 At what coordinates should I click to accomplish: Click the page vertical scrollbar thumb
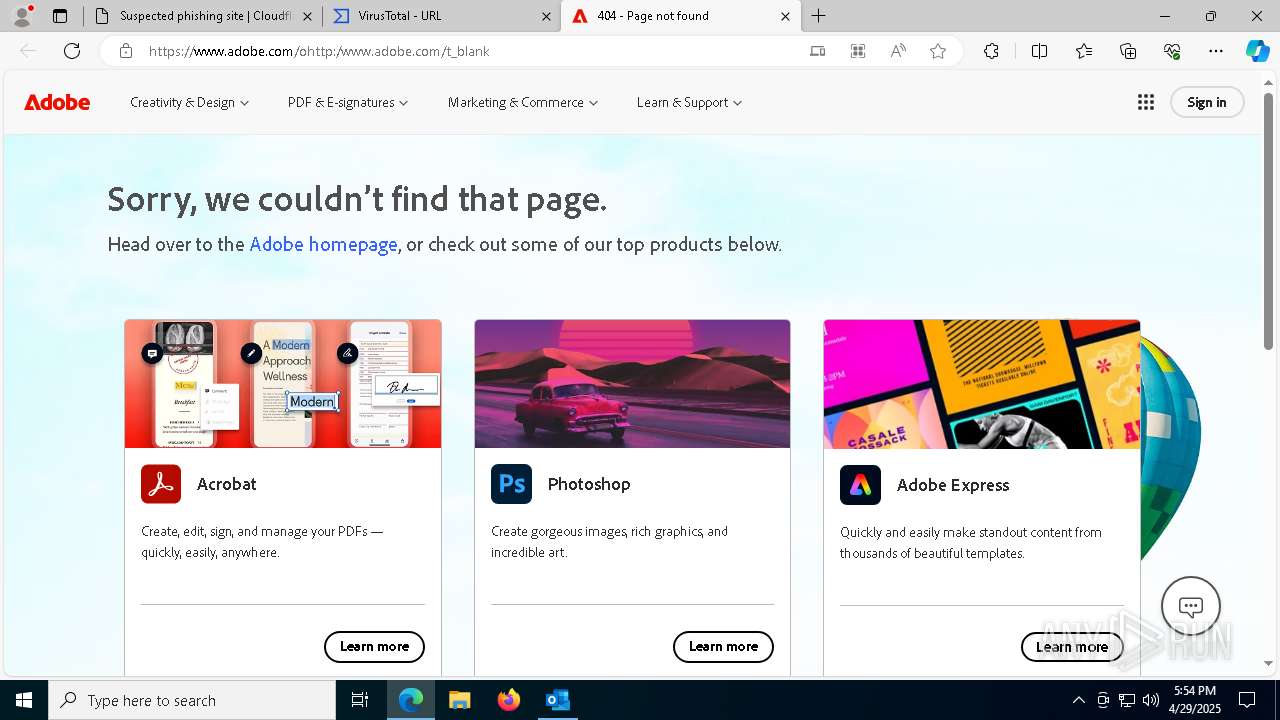[x=1268, y=220]
